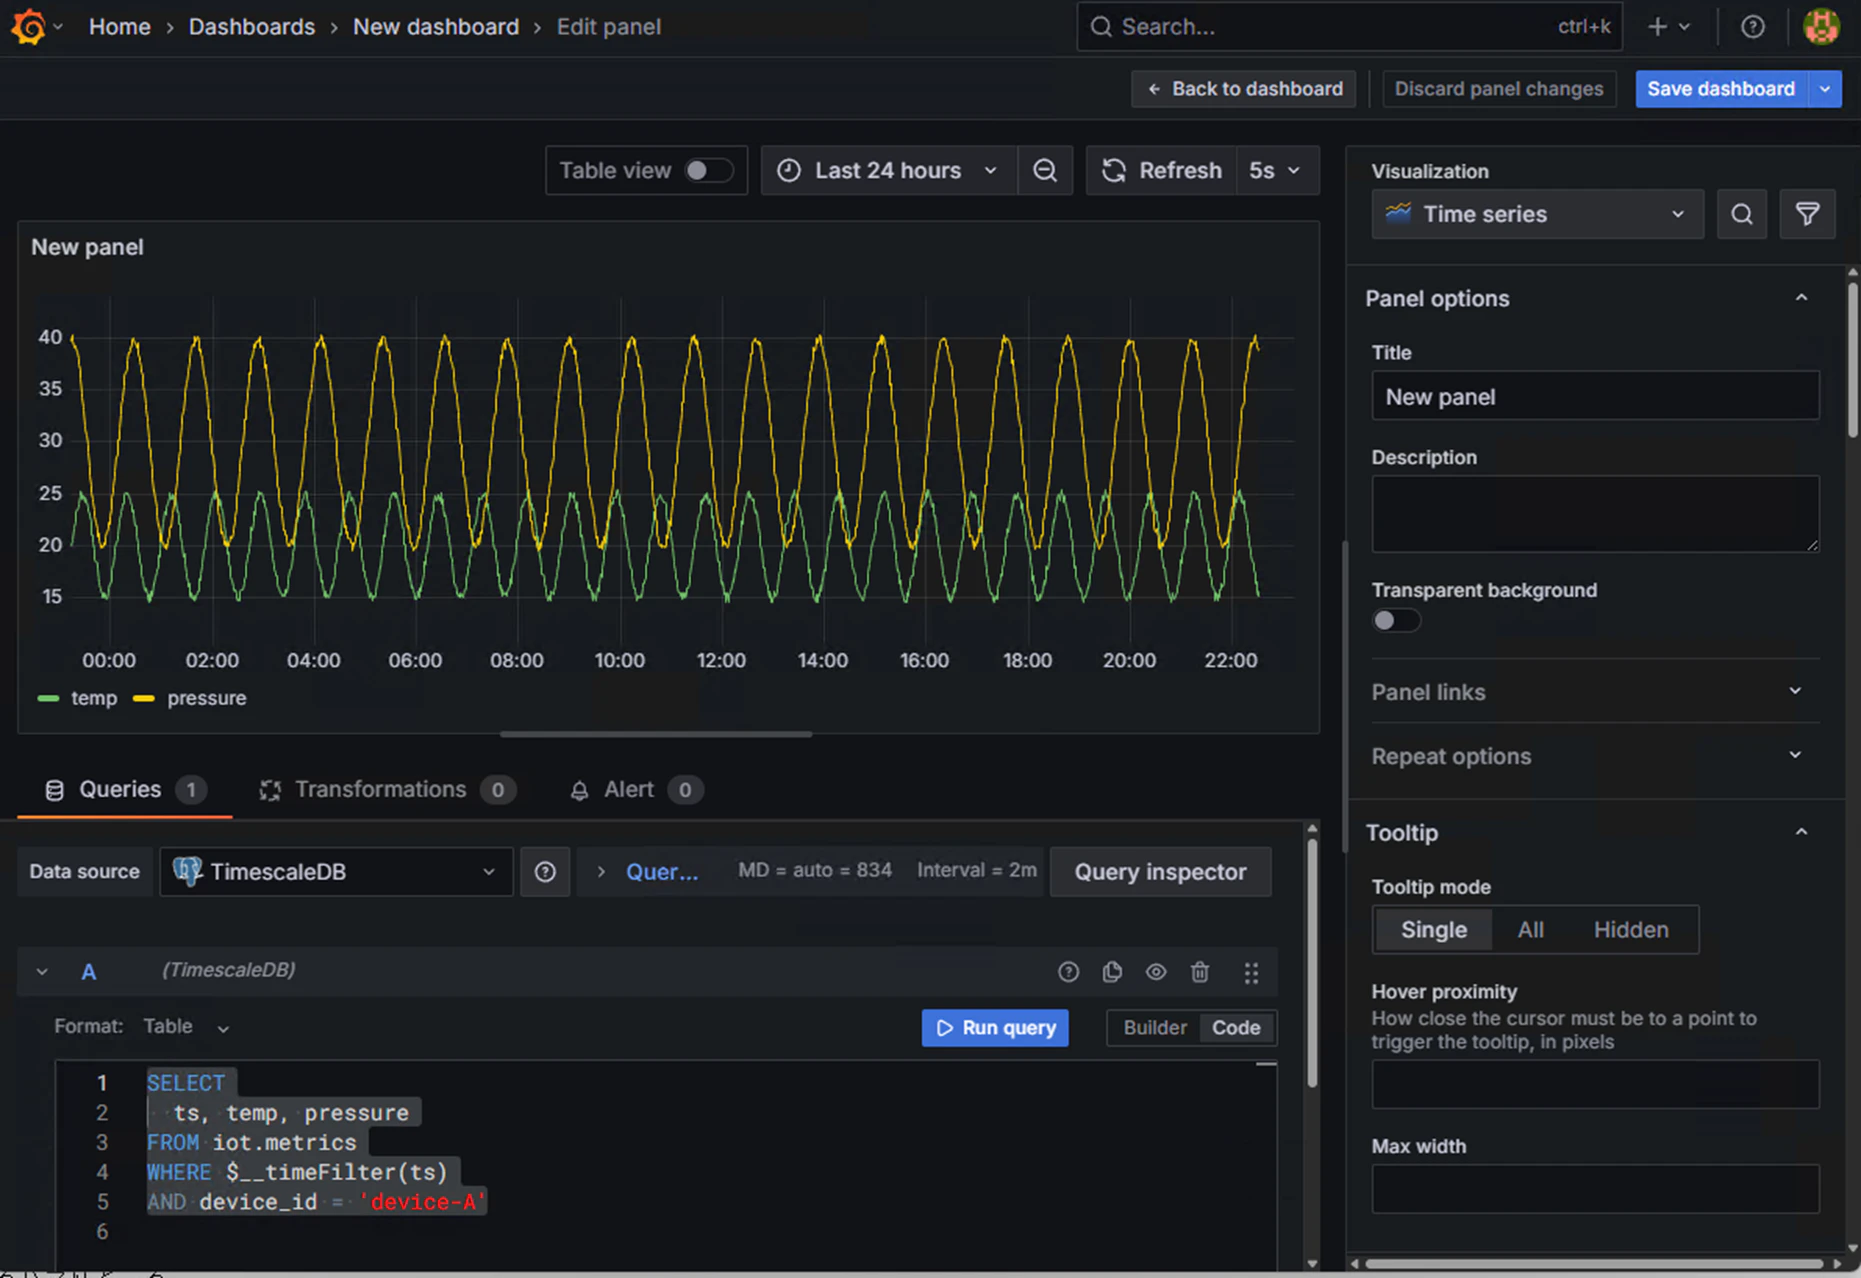The width and height of the screenshot is (1861, 1278).
Task: Open the data source help icon
Action: tap(545, 872)
